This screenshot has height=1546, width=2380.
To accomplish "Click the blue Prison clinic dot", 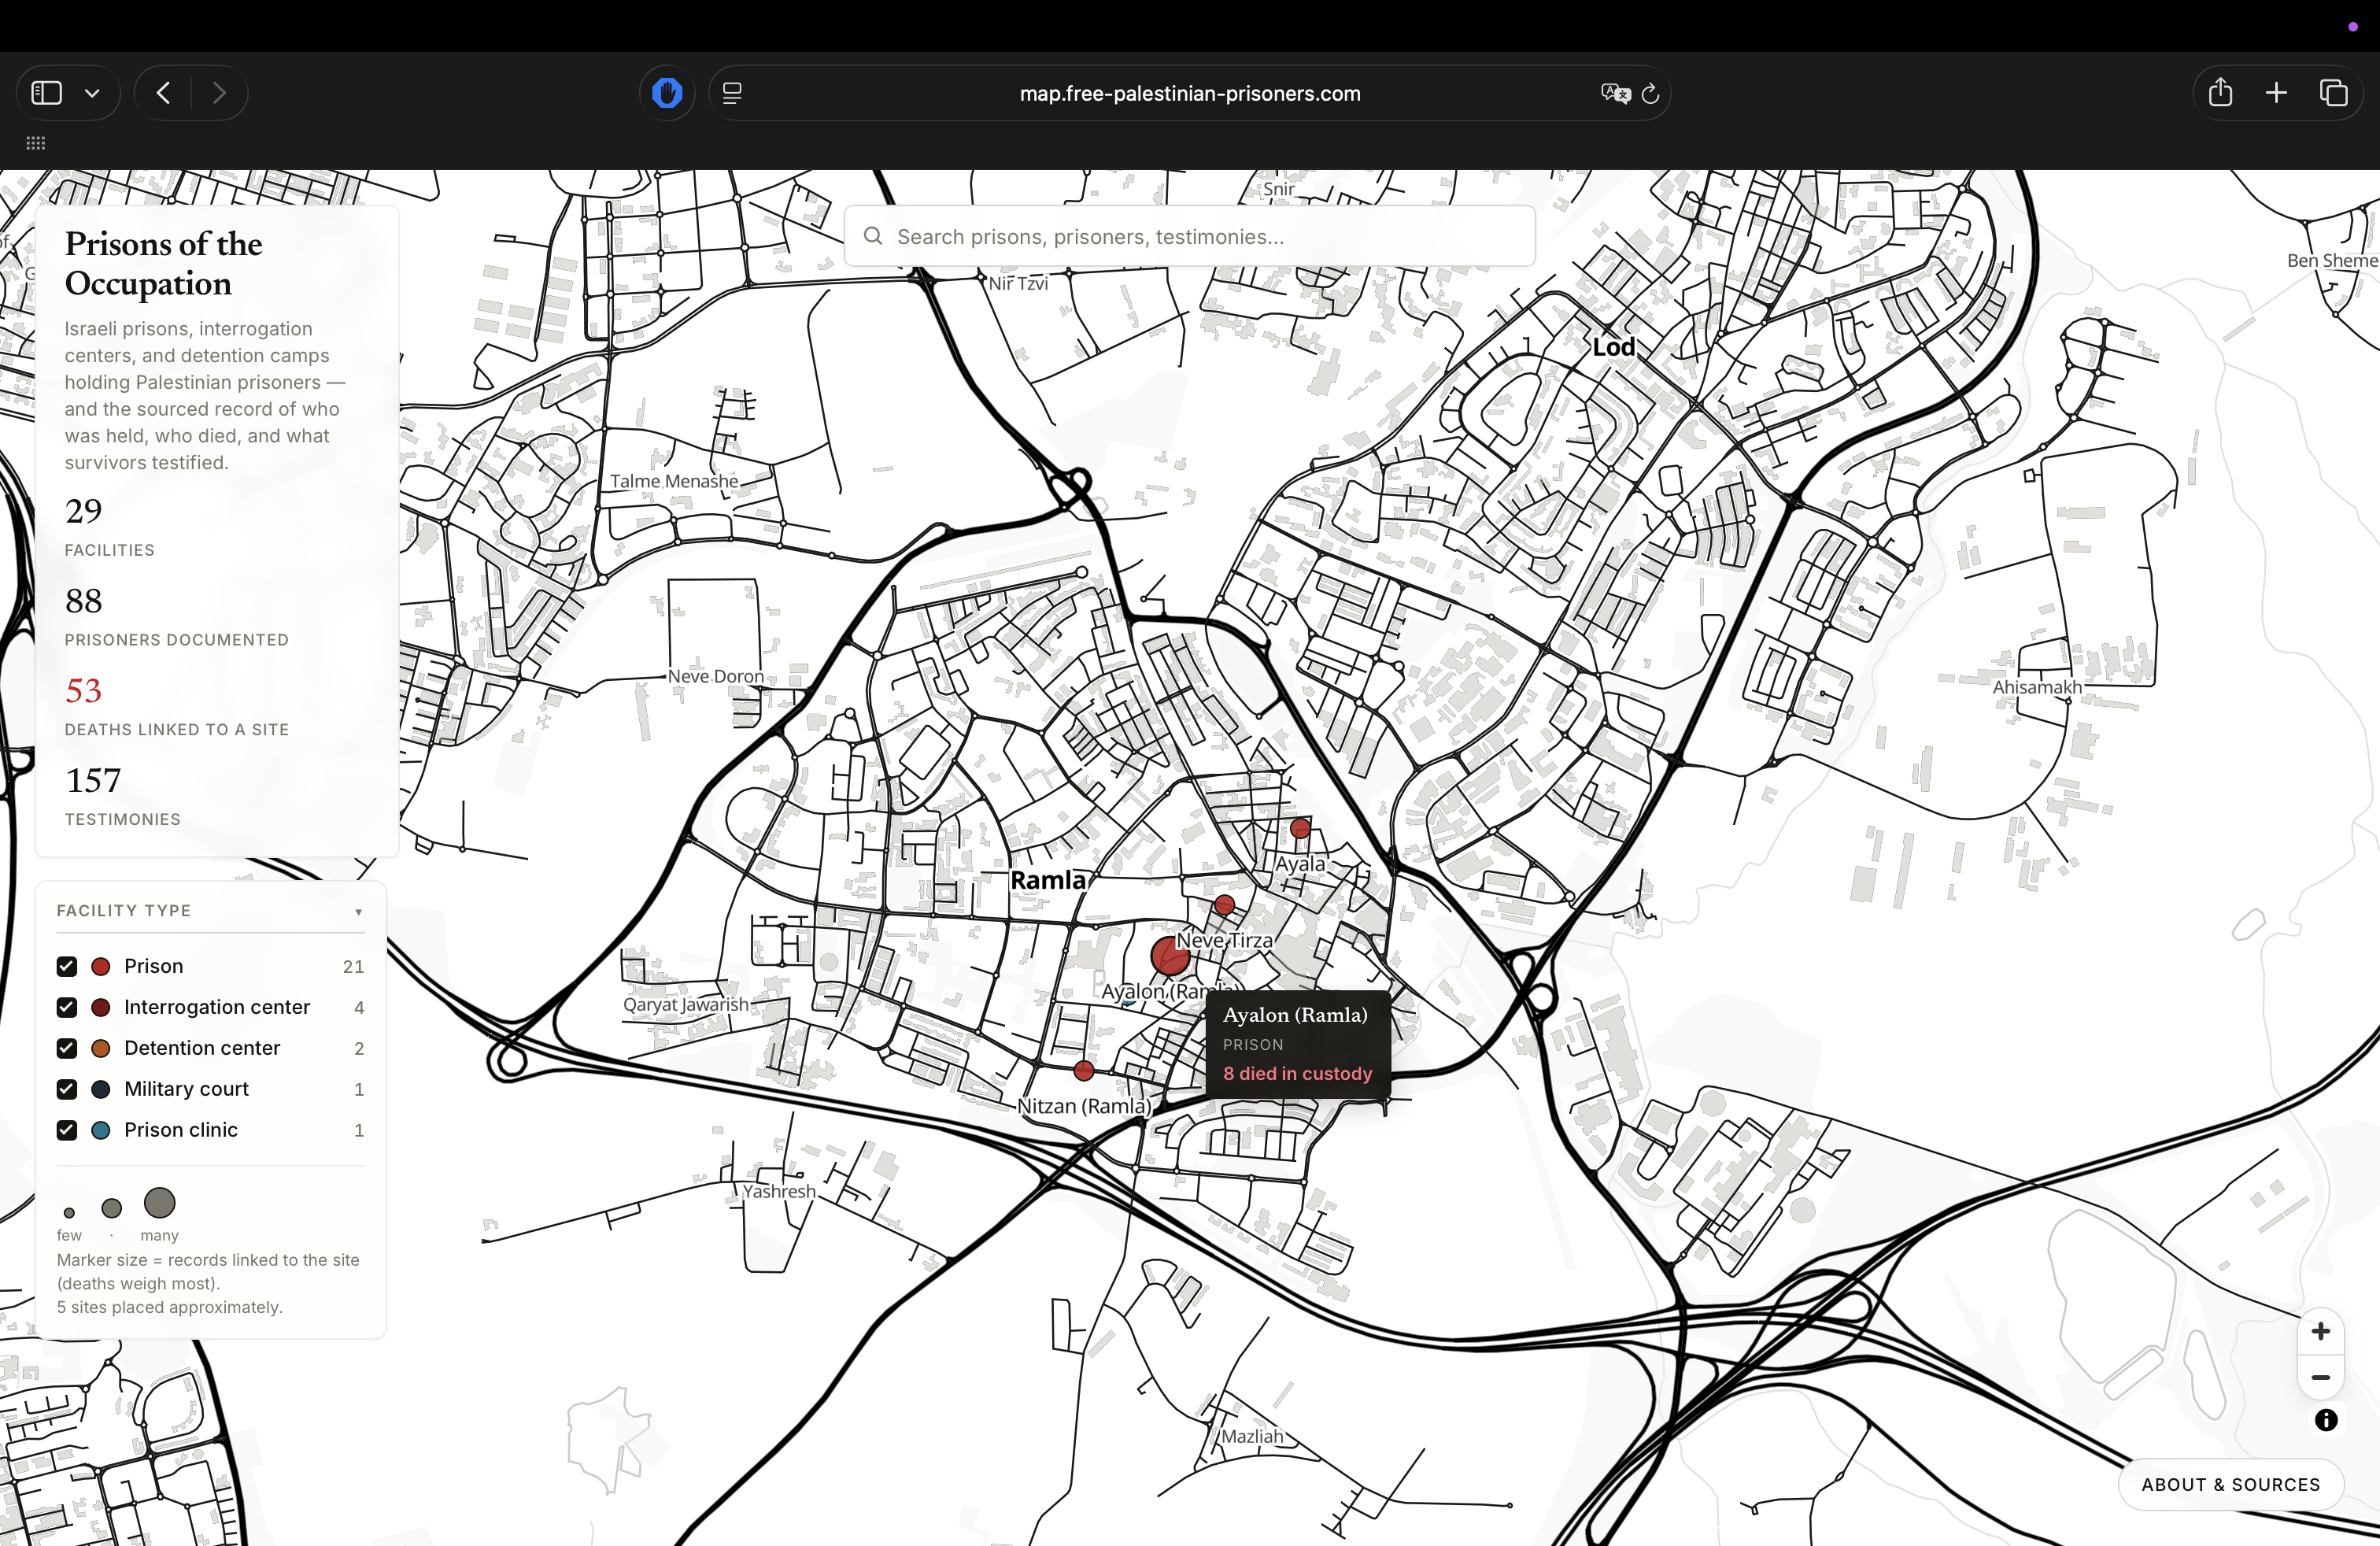I will coord(101,1130).
